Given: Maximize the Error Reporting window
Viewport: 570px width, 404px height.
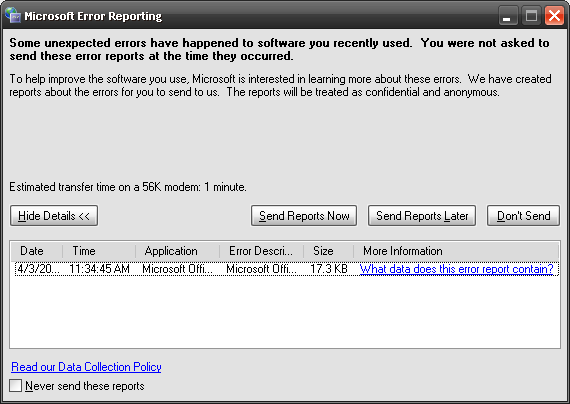Looking at the screenshot, I should [531, 16].
